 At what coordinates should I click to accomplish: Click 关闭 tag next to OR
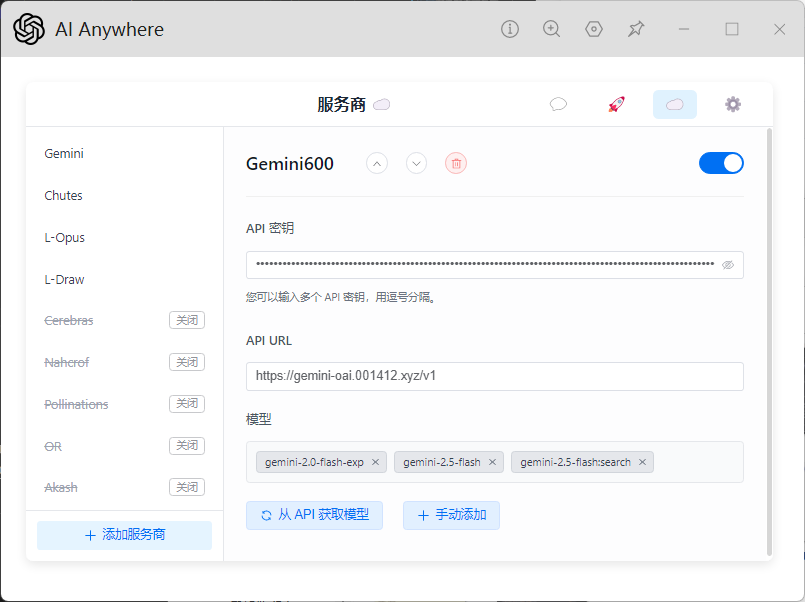(187, 445)
